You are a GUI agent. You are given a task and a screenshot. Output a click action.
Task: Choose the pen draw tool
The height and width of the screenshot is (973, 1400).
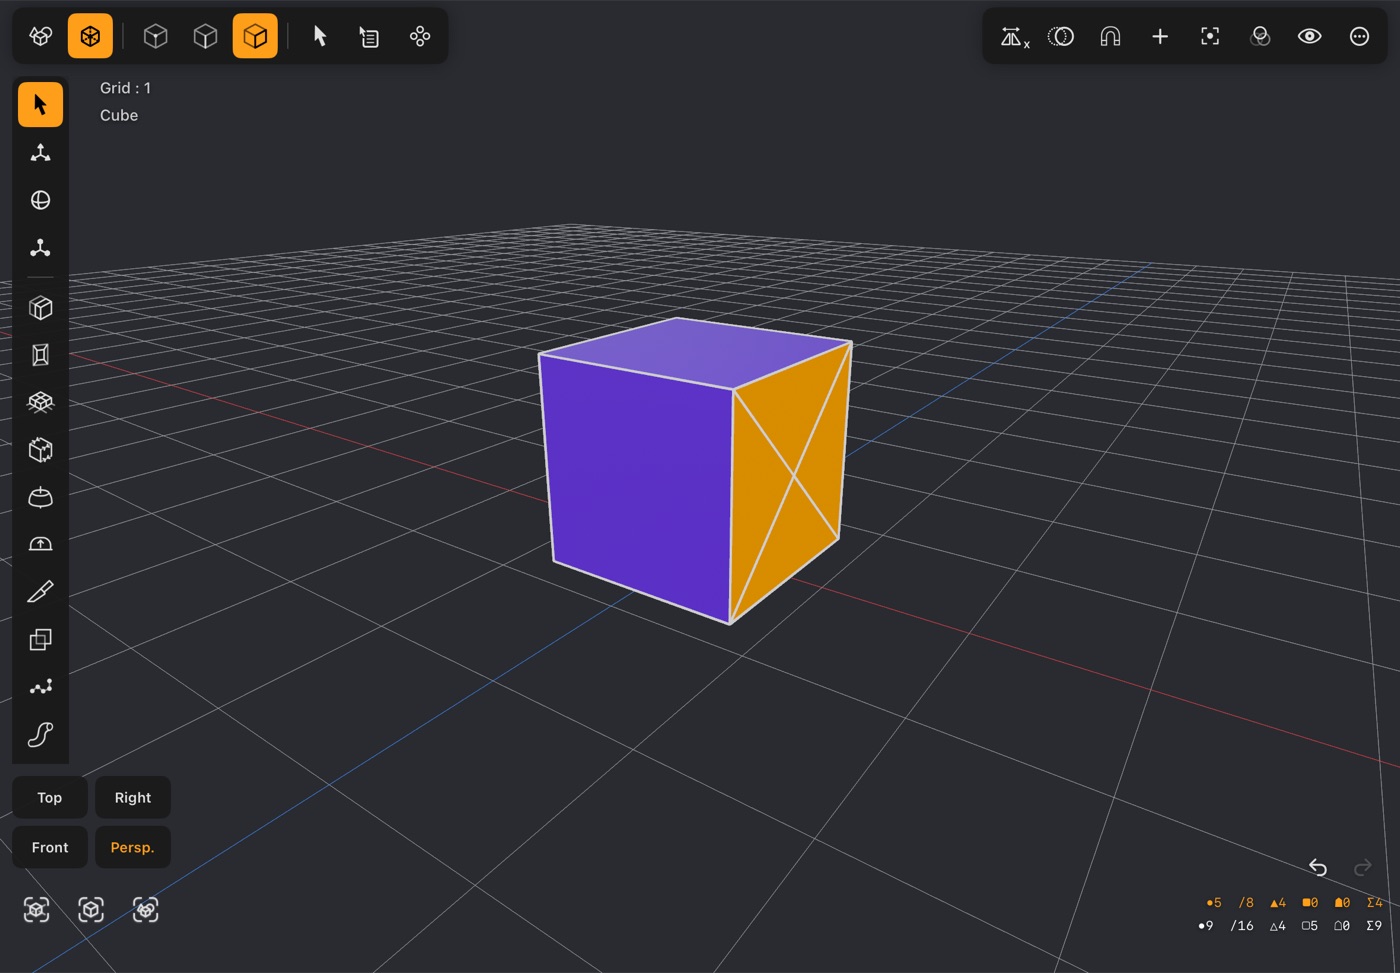pos(40,592)
